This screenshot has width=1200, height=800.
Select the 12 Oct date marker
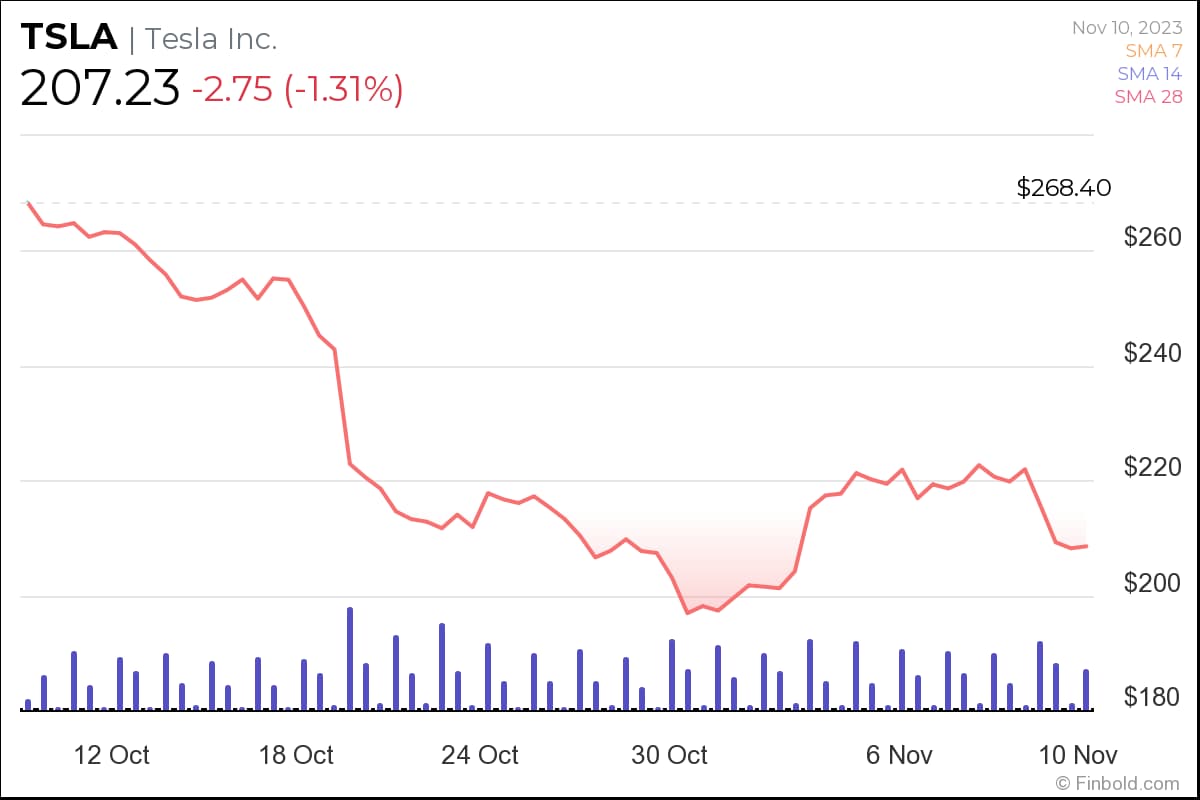(112, 755)
